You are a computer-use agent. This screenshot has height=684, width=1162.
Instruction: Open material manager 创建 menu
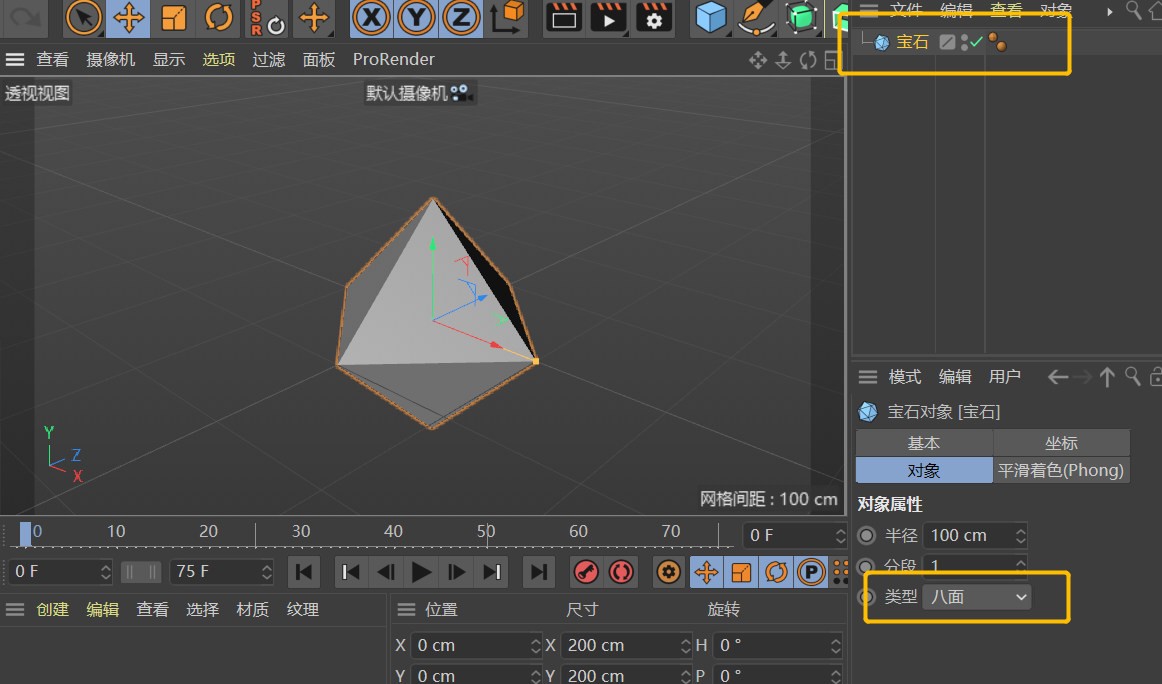pyautogui.click(x=53, y=610)
